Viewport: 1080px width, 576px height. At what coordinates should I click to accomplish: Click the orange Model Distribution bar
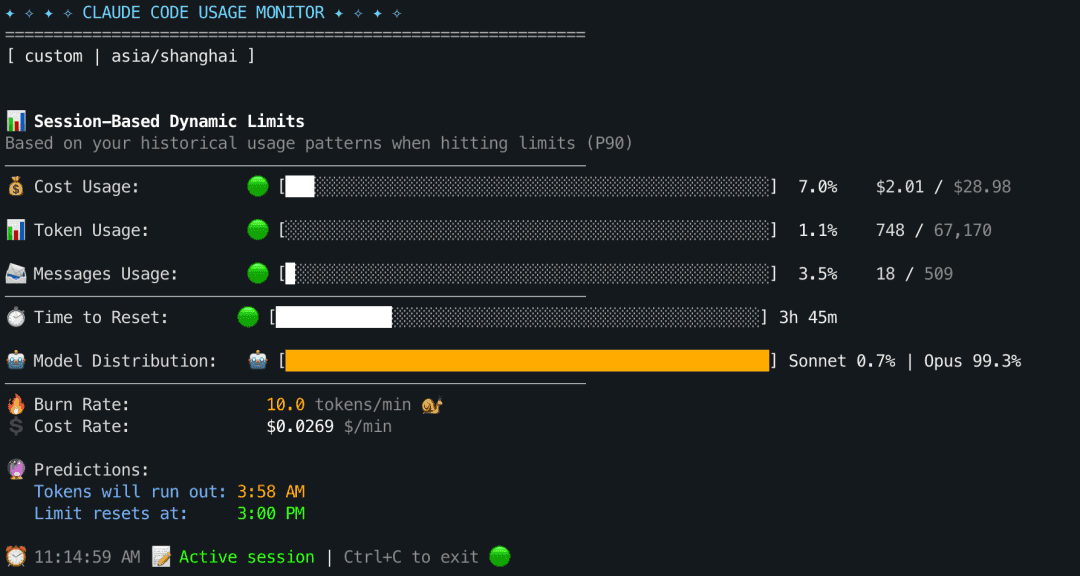(x=527, y=361)
